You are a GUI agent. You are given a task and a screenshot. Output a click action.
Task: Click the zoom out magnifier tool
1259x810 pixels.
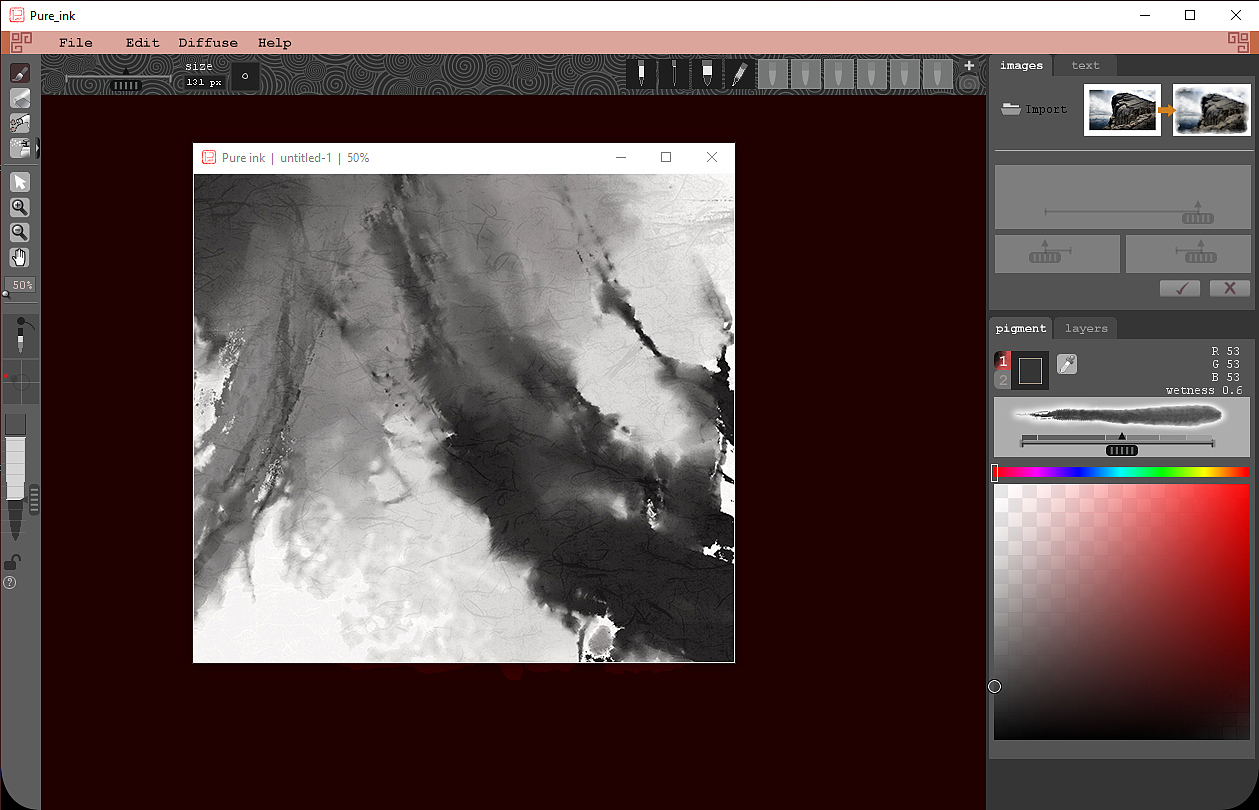tap(19, 232)
